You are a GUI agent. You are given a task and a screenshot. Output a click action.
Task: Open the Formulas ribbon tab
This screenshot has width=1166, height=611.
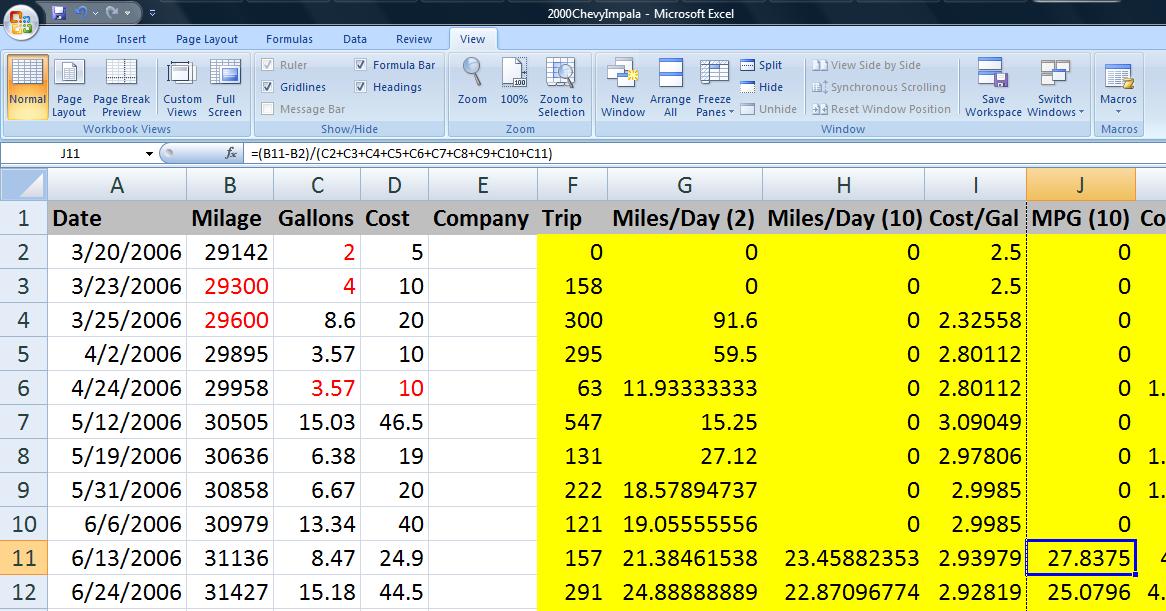[x=289, y=39]
